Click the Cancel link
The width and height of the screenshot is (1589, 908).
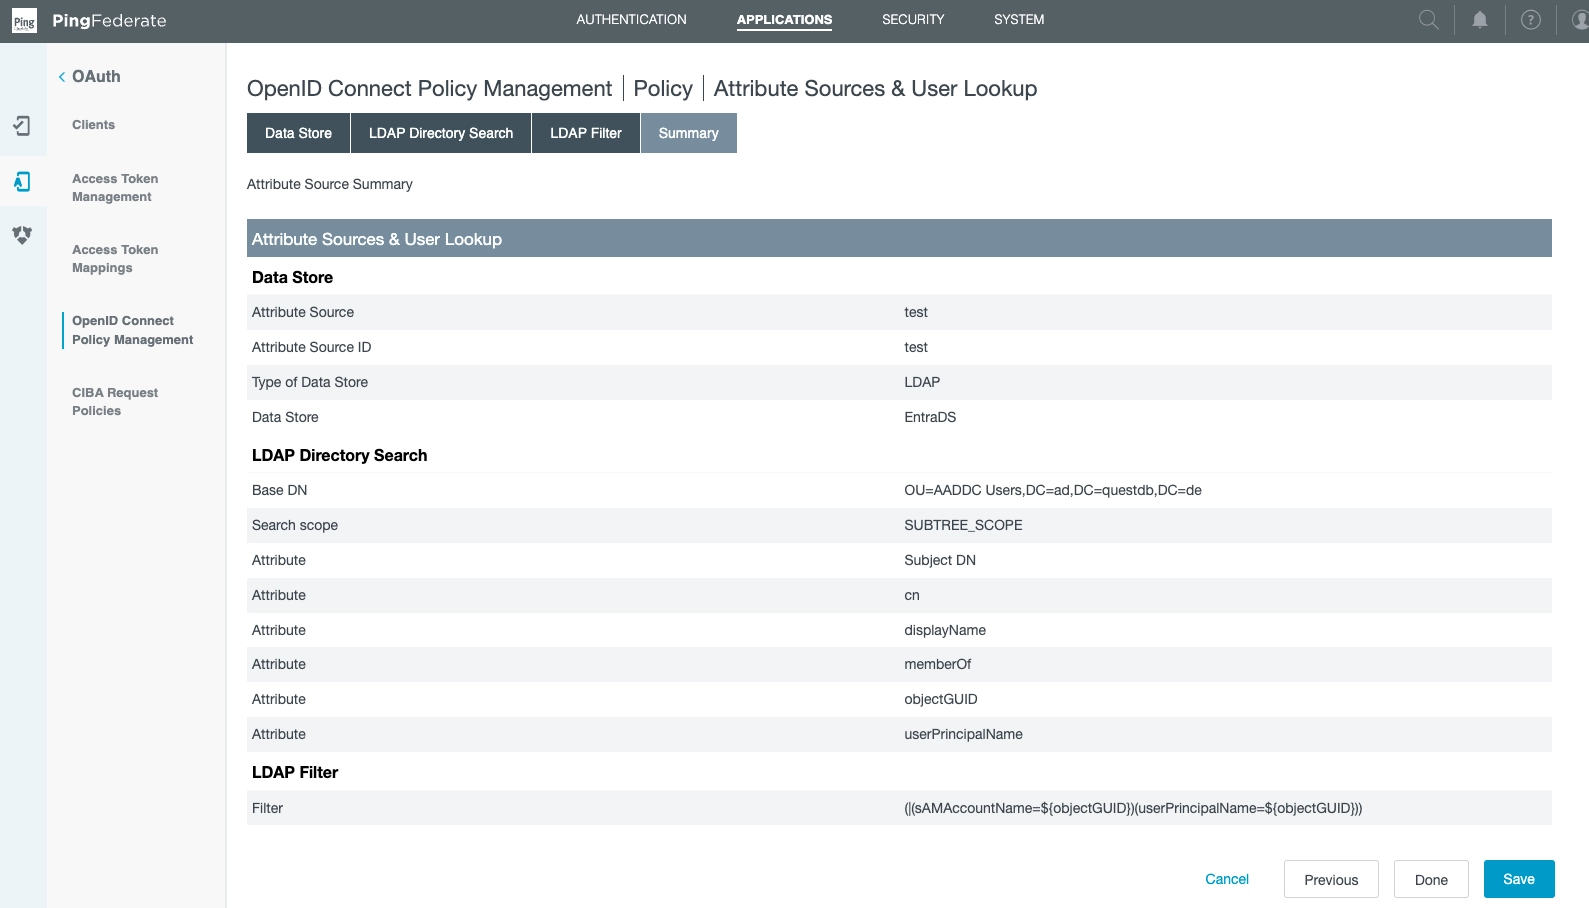pos(1226,880)
